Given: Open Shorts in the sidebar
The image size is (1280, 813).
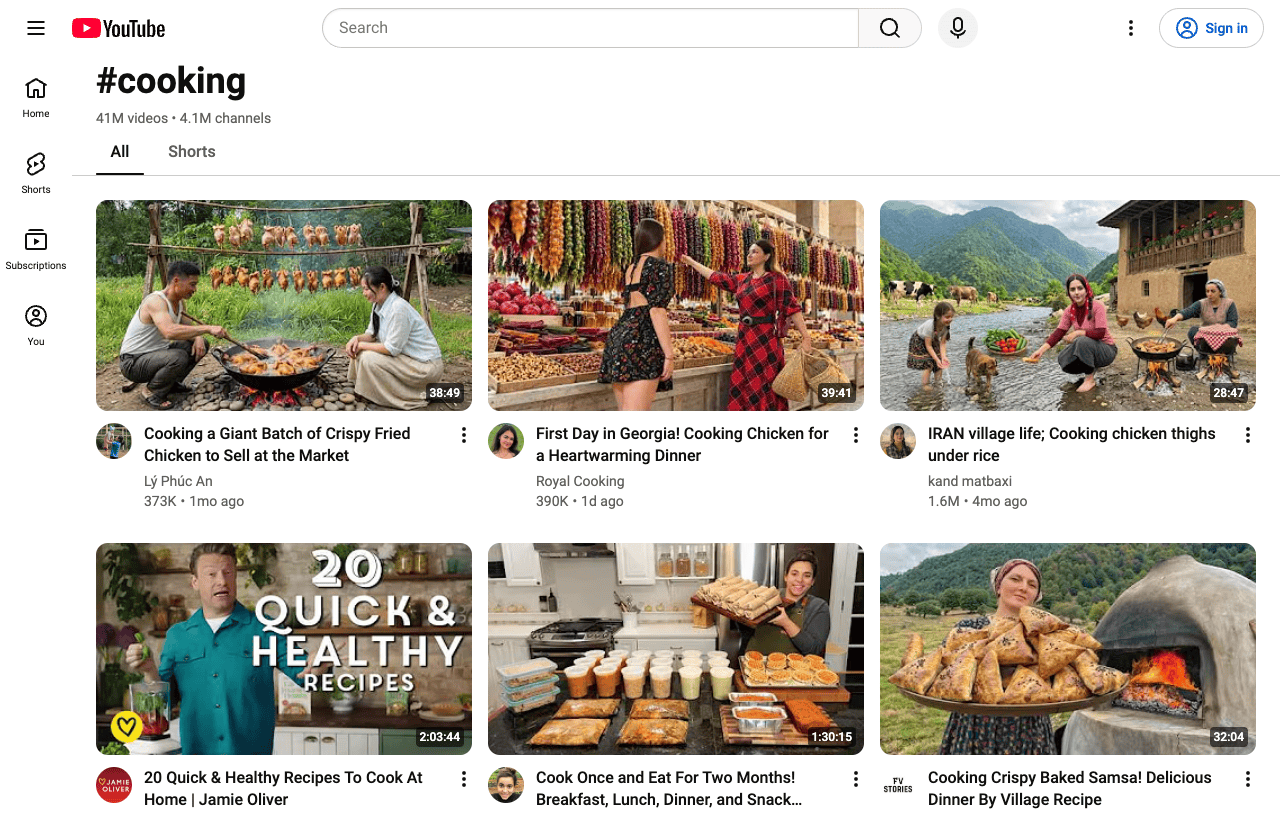Looking at the screenshot, I should (36, 174).
